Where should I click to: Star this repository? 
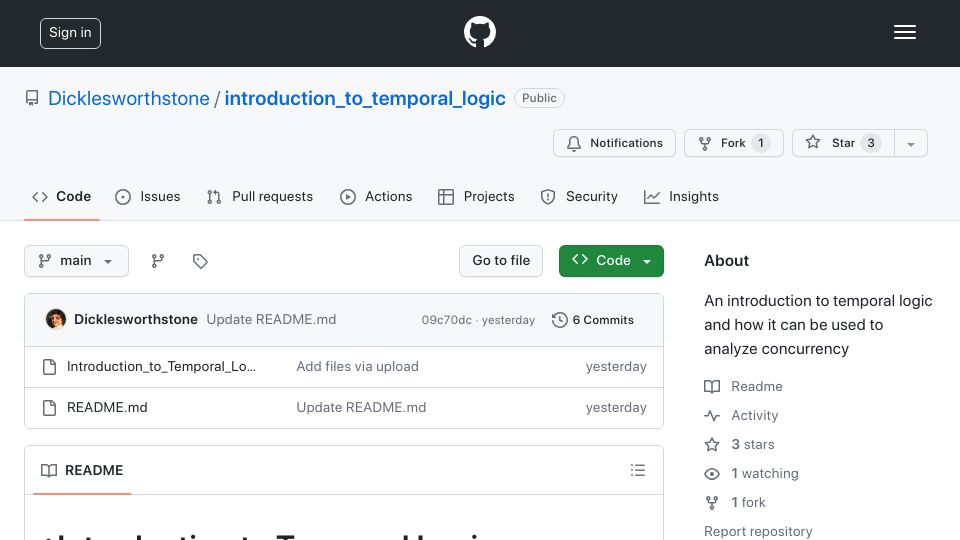(x=843, y=143)
